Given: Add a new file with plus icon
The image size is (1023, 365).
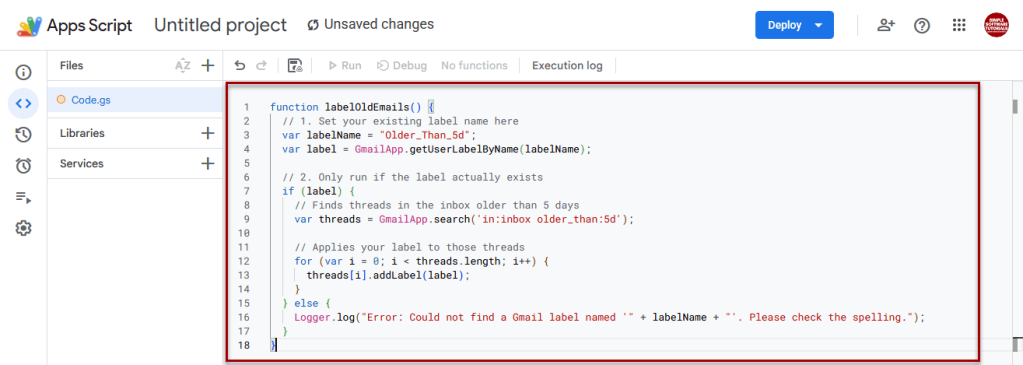Looking at the screenshot, I should click(207, 65).
